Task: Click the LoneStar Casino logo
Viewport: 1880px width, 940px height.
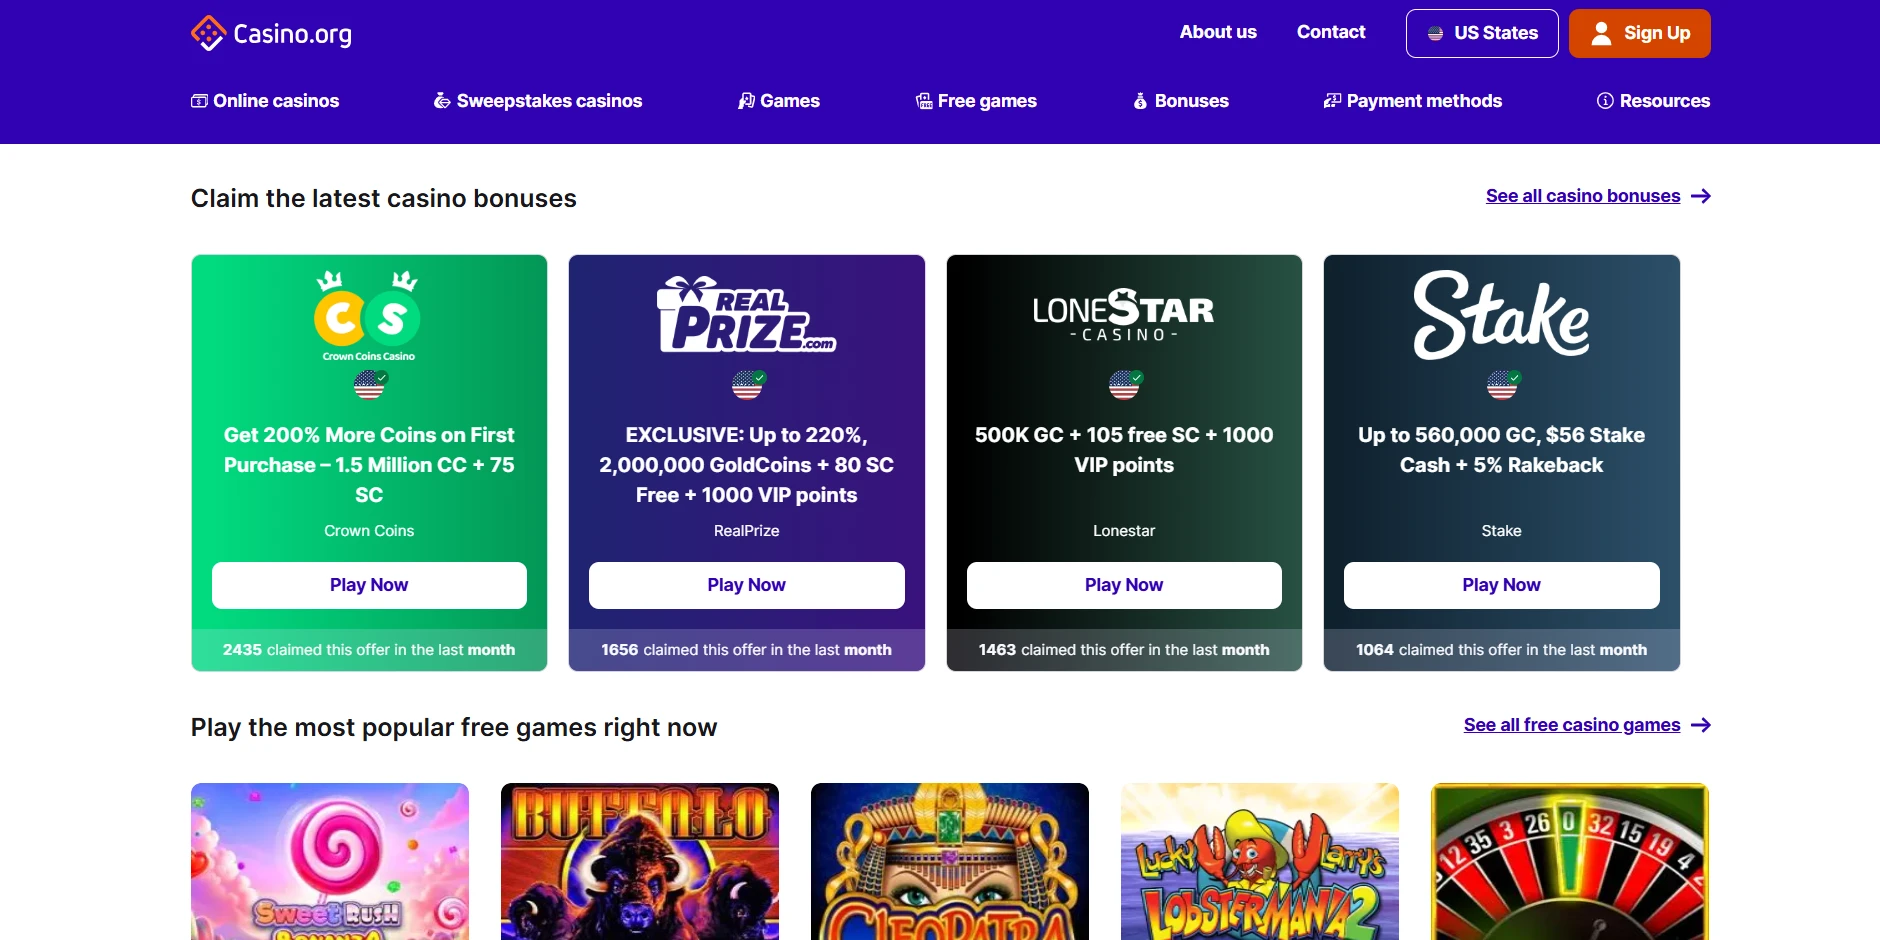Action: click(1123, 315)
